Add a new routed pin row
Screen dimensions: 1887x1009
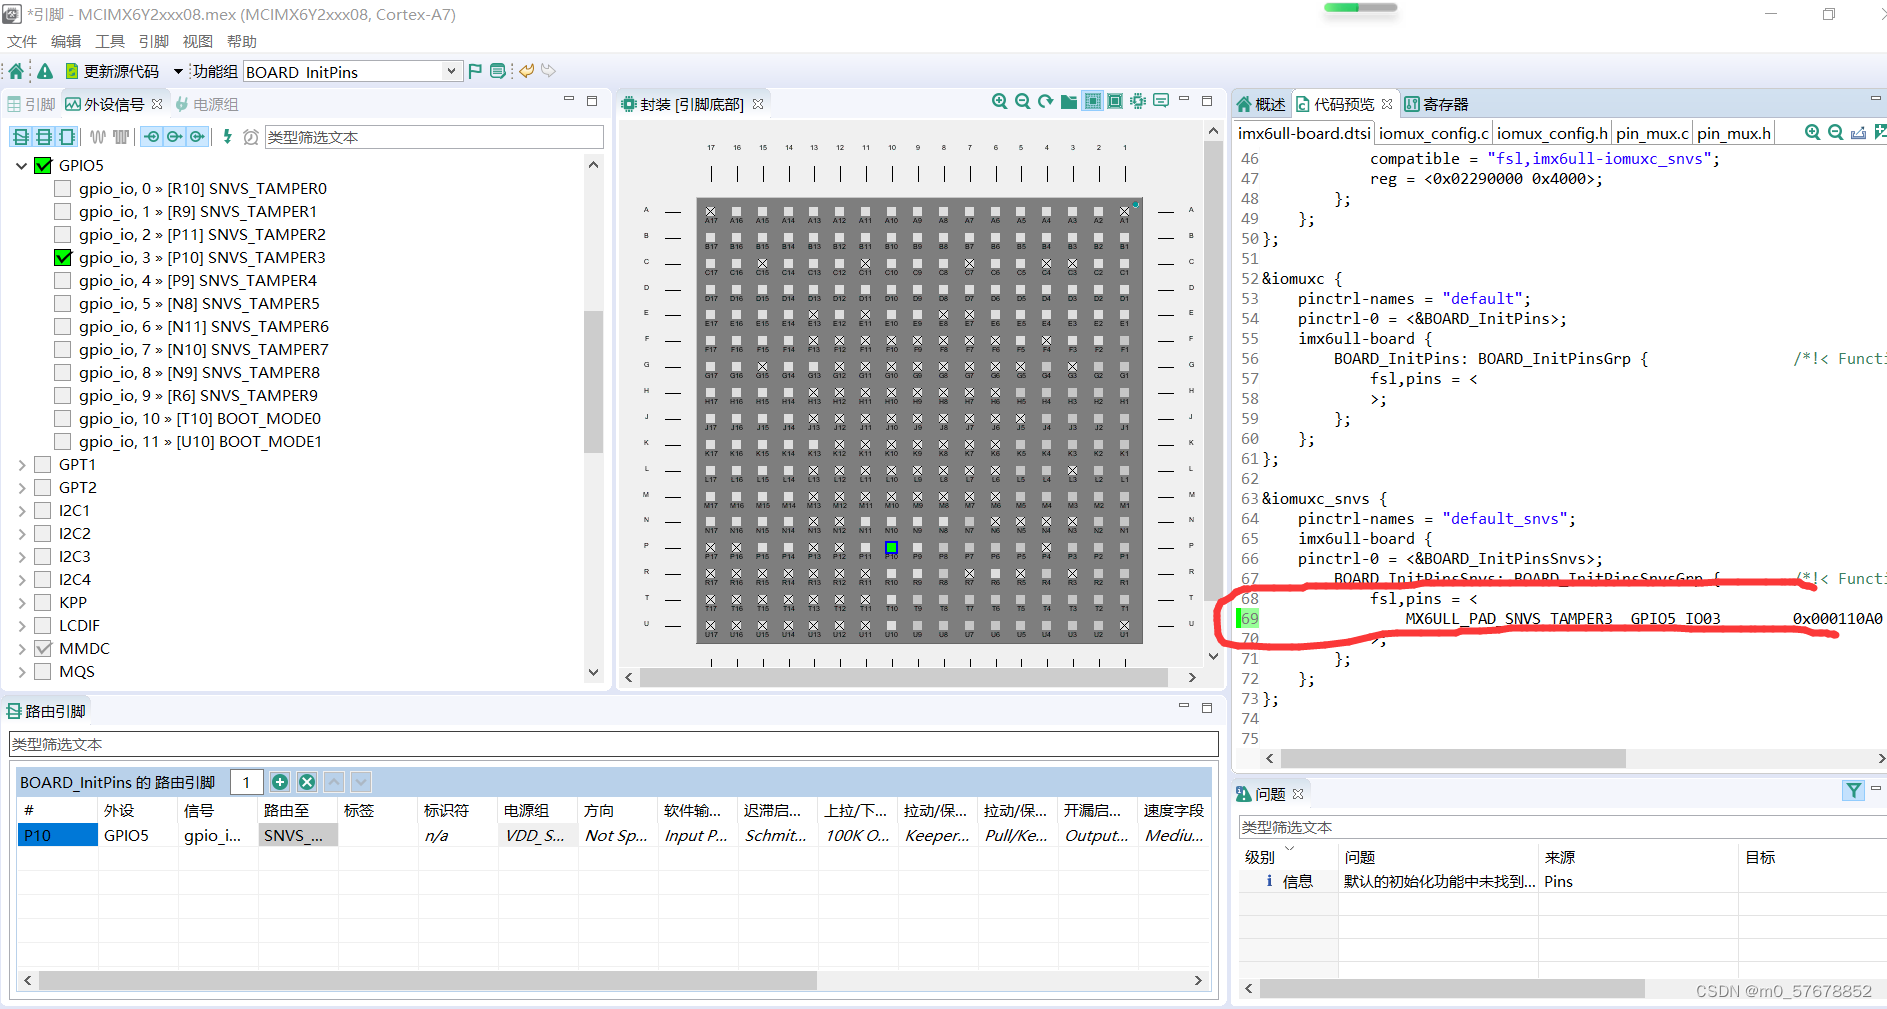(x=280, y=782)
